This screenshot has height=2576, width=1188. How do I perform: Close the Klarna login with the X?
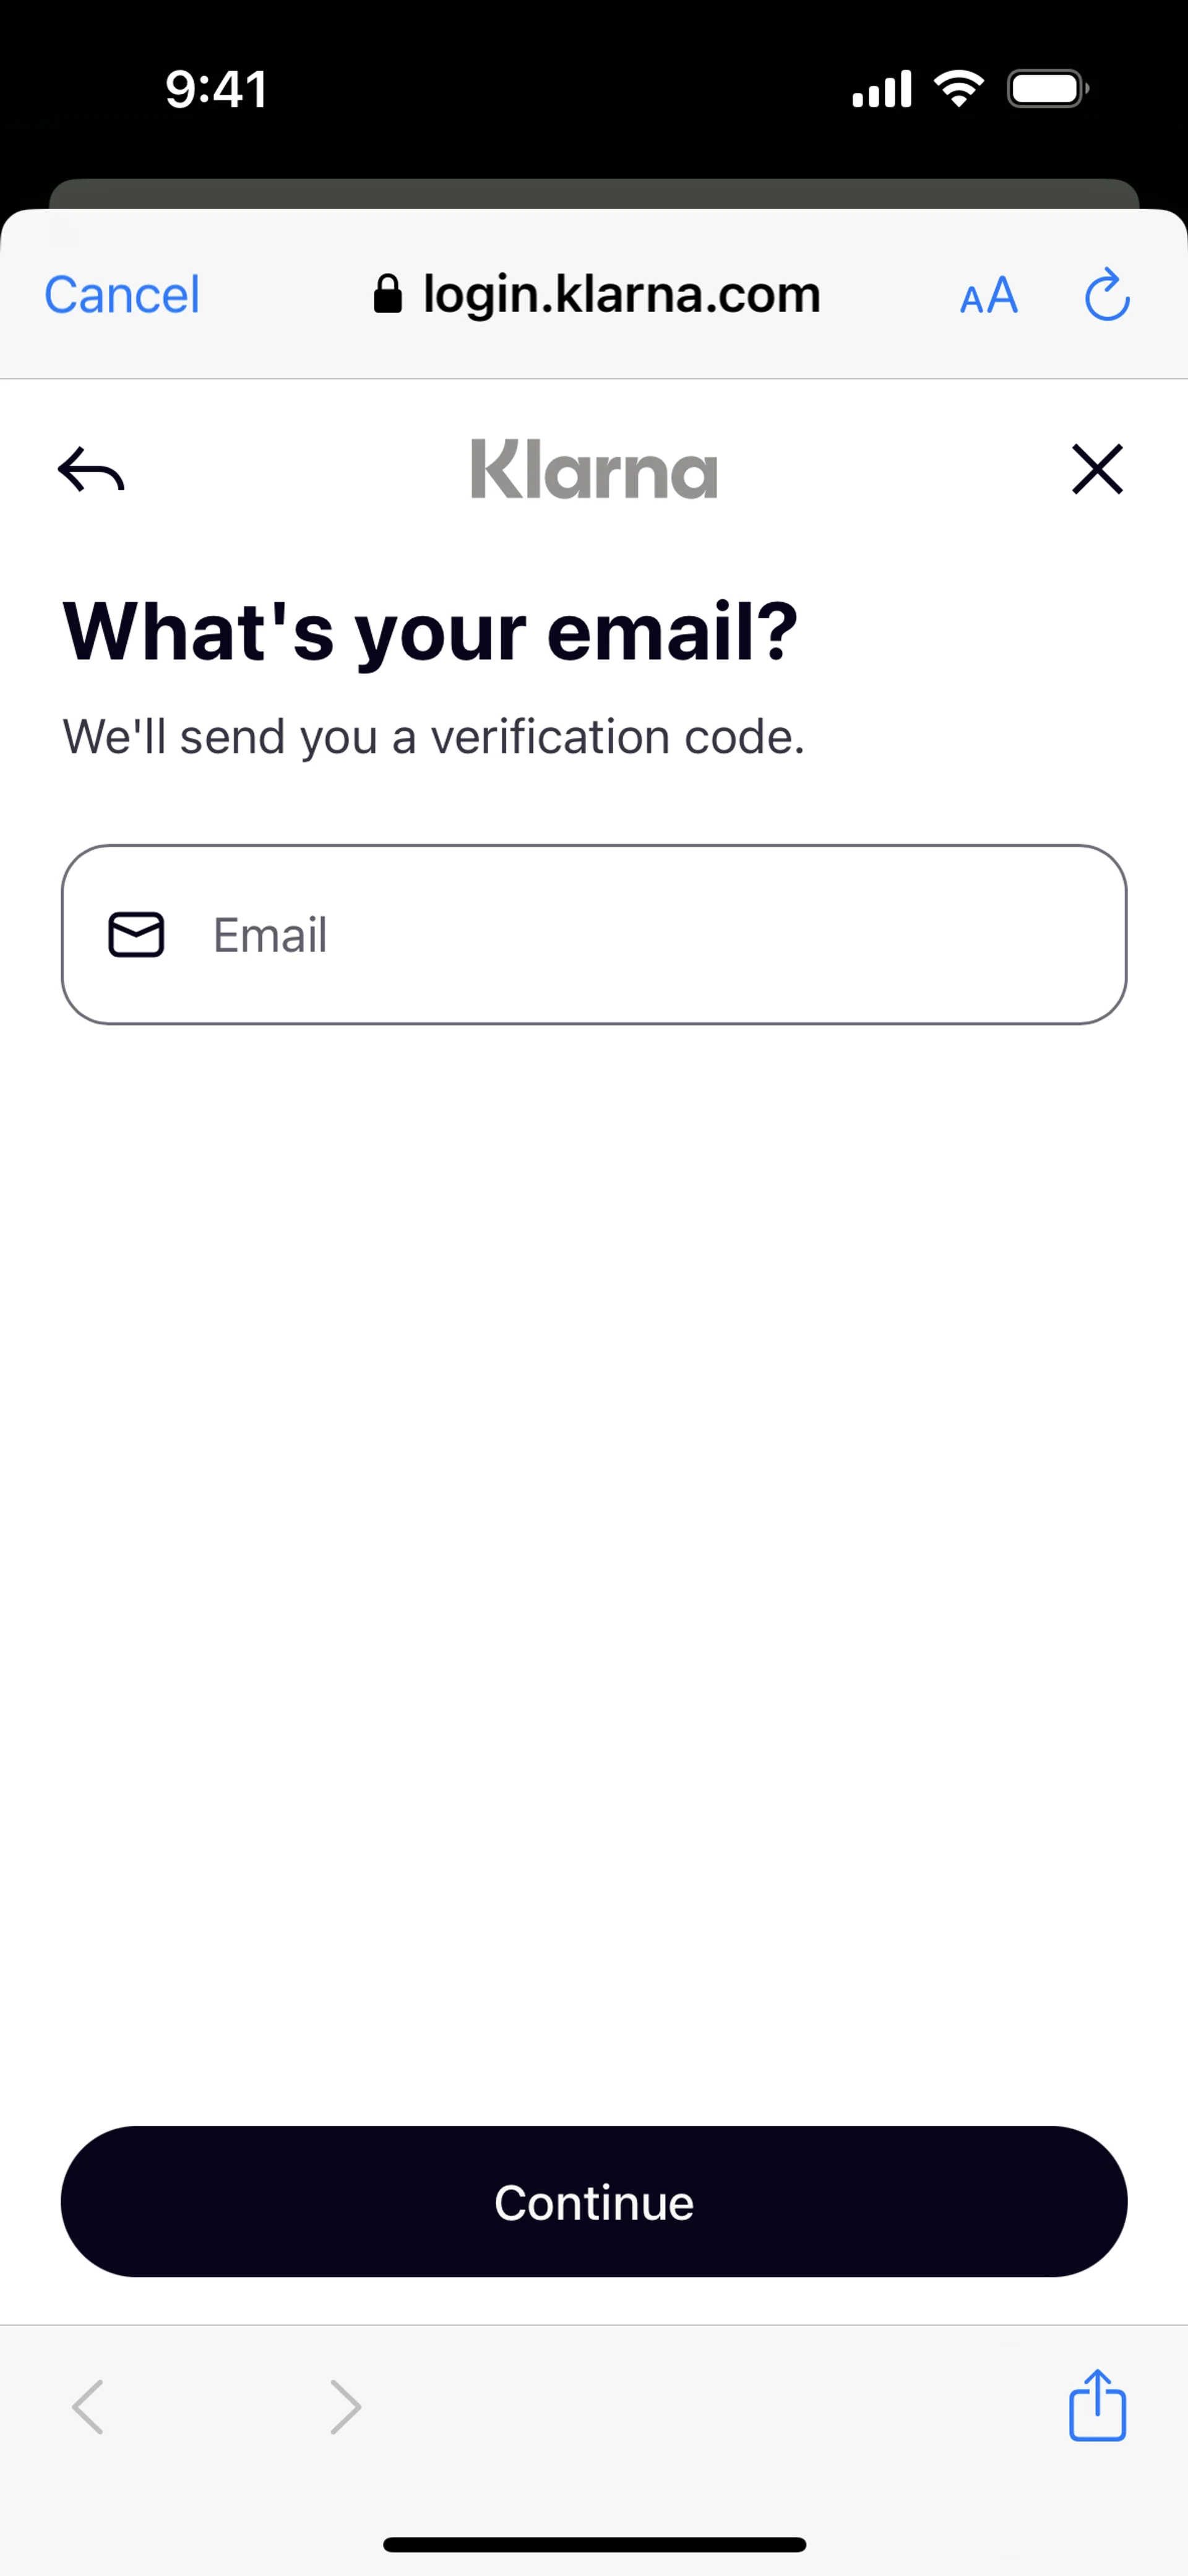coord(1097,469)
